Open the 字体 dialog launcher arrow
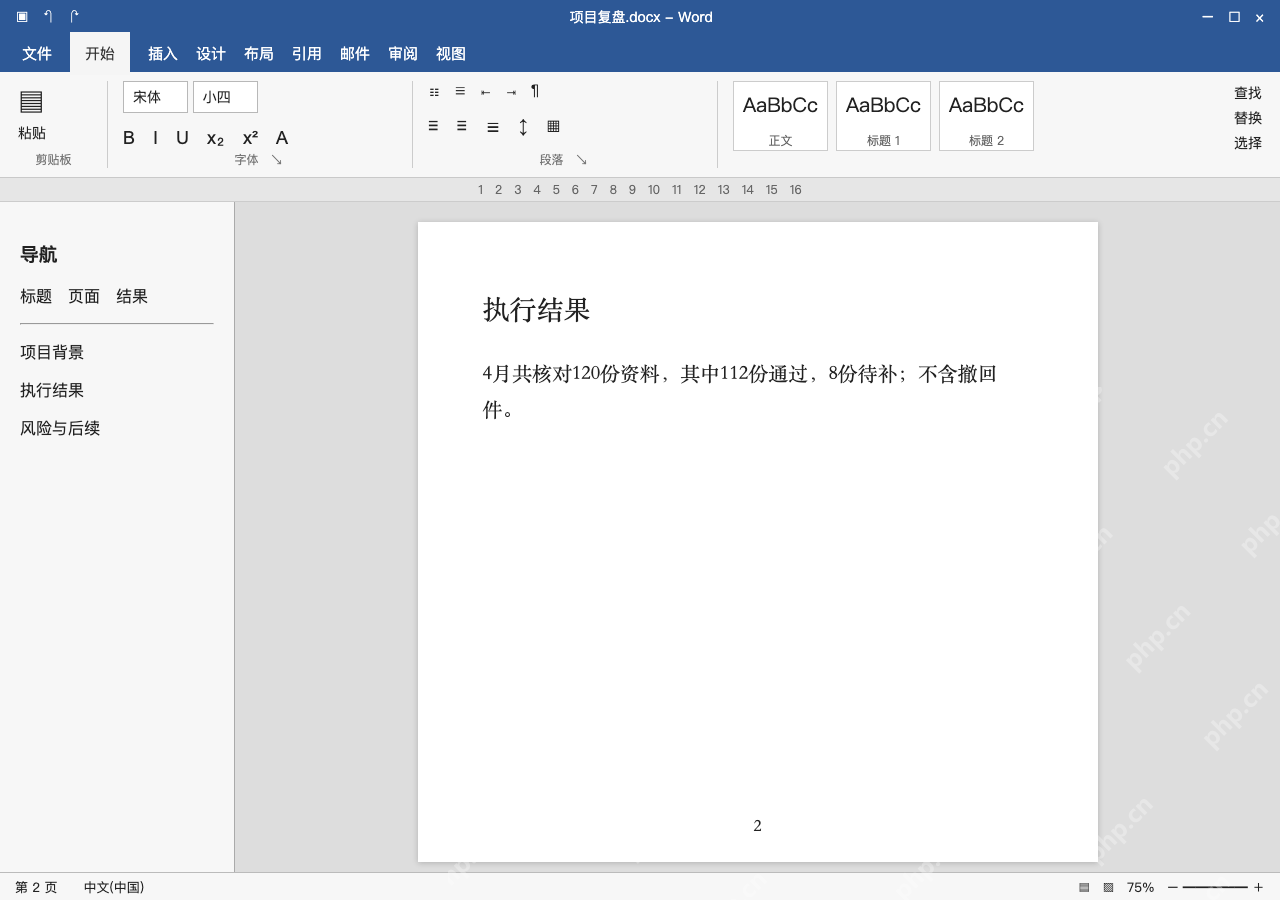 click(x=277, y=160)
